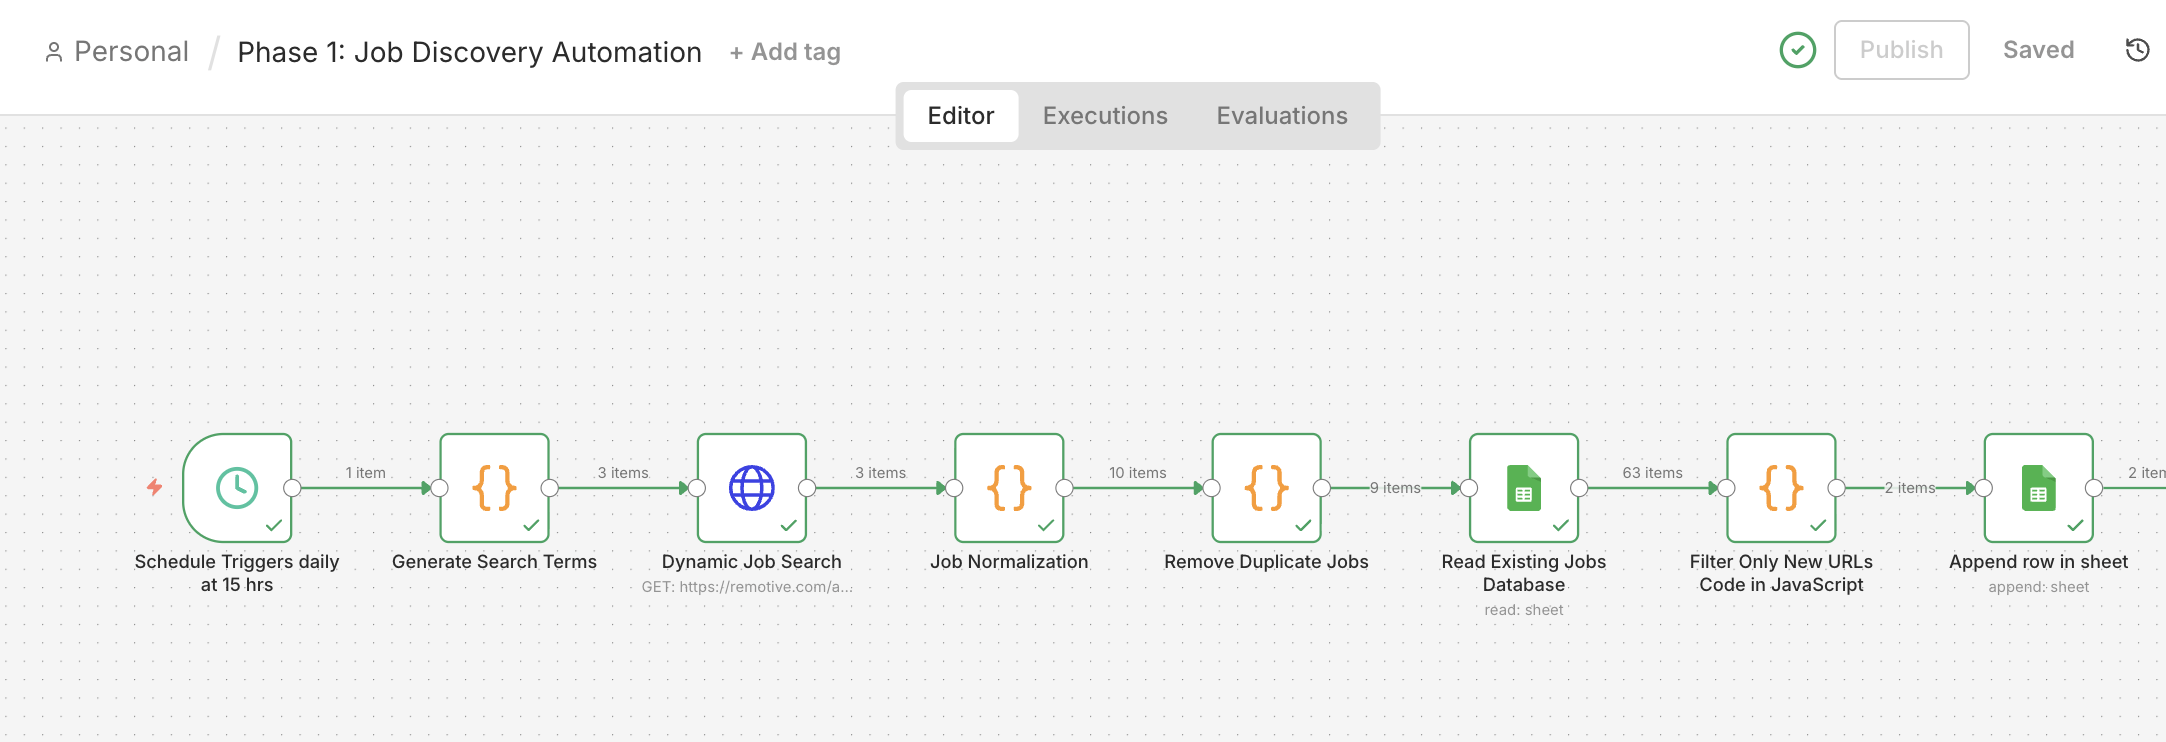Click output connector of Filter Only New URLs
Screen dimensions: 2166x742
tap(1836, 488)
